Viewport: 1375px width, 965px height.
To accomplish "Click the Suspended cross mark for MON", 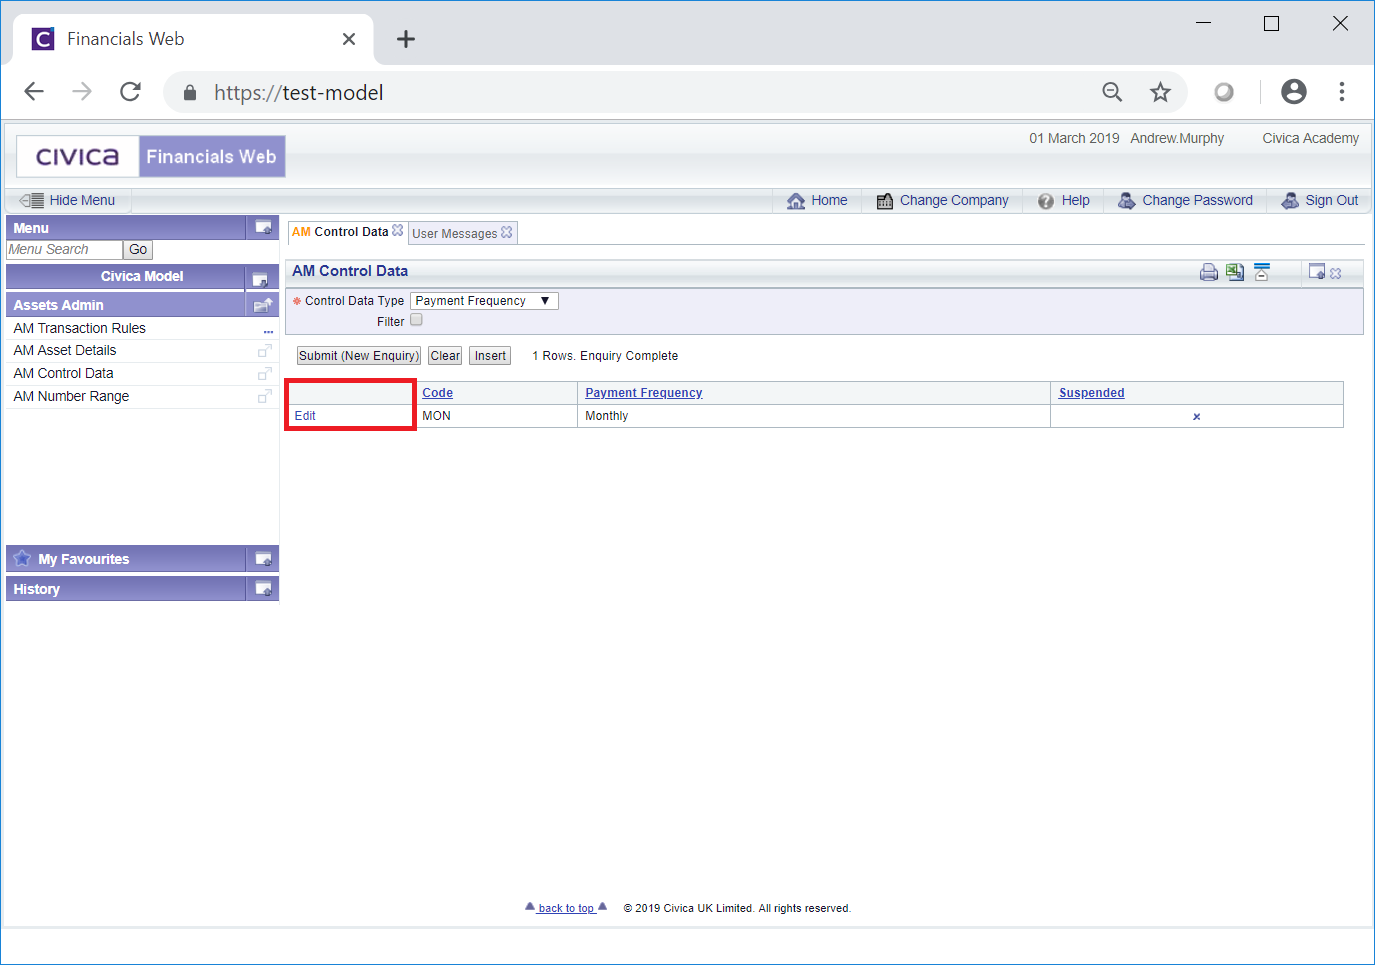I will click(1196, 417).
